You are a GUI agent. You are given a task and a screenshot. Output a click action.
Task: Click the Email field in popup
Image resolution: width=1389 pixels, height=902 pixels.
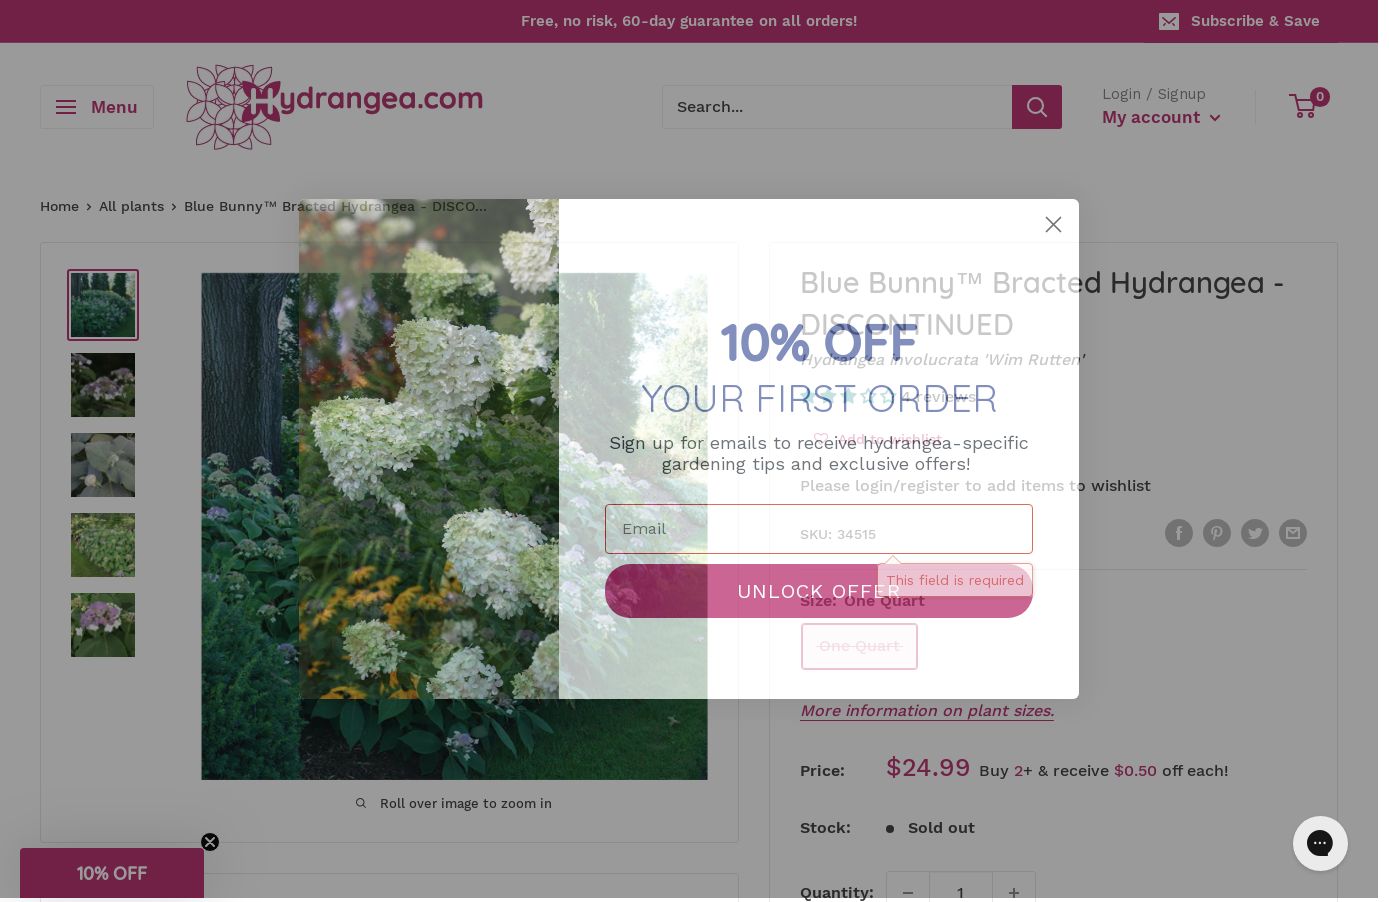click(819, 529)
